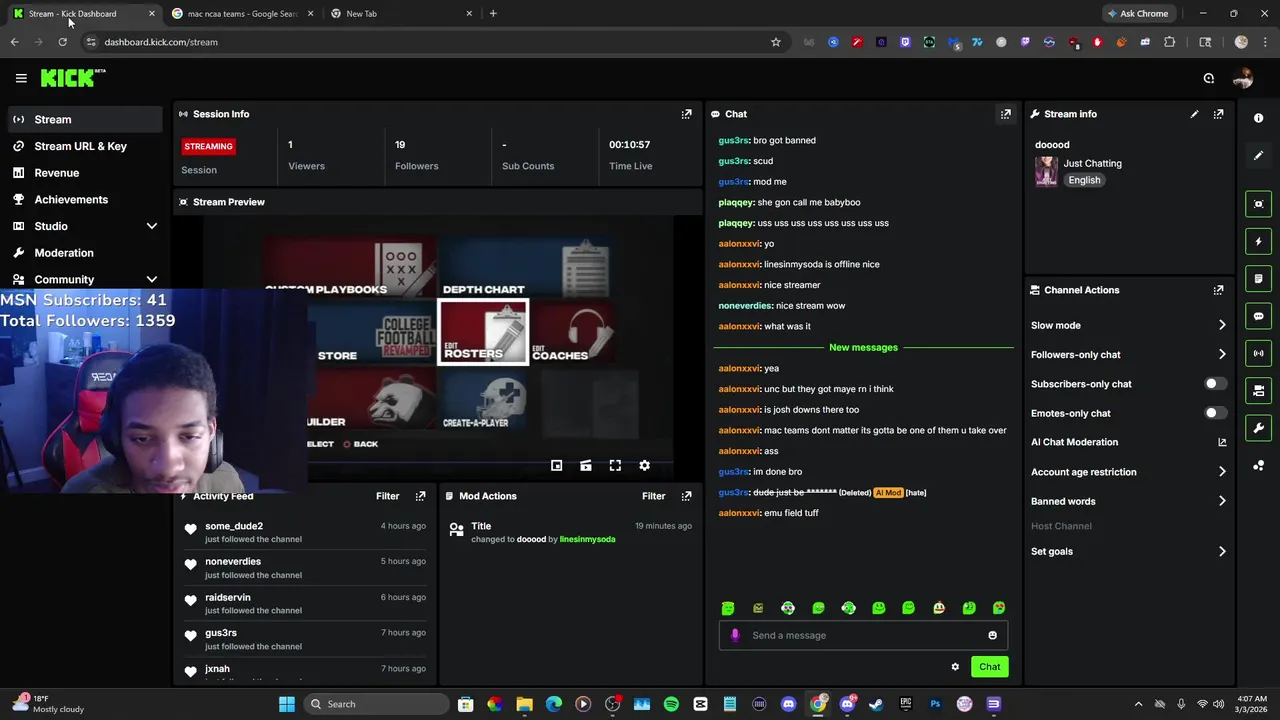Open emoji picker in message box
The image size is (1280, 720).
click(992, 635)
